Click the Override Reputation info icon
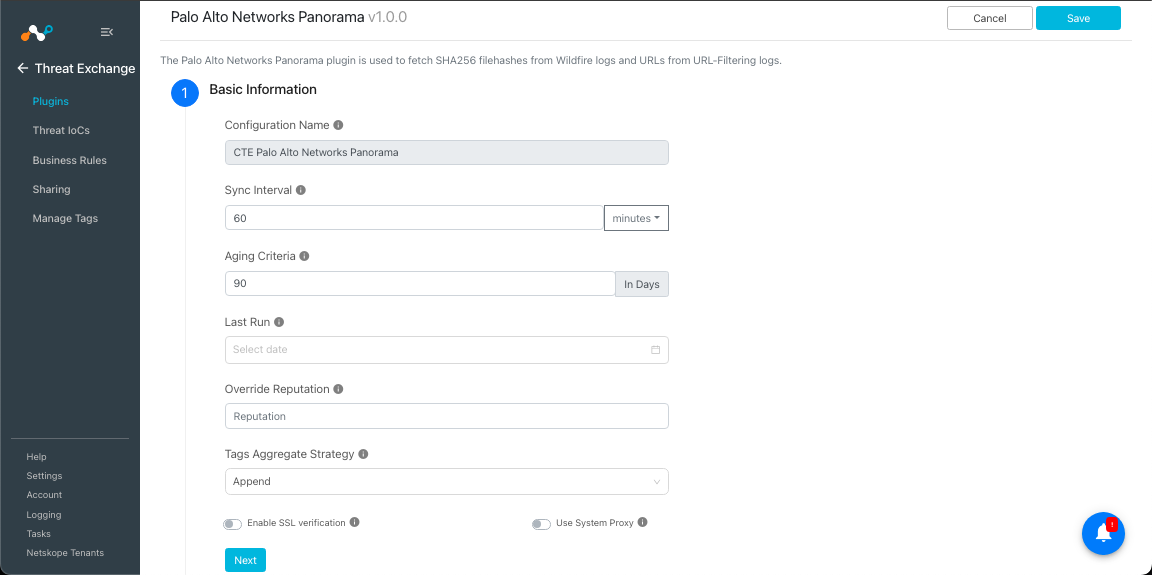1152x575 pixels. pos(338,388)
